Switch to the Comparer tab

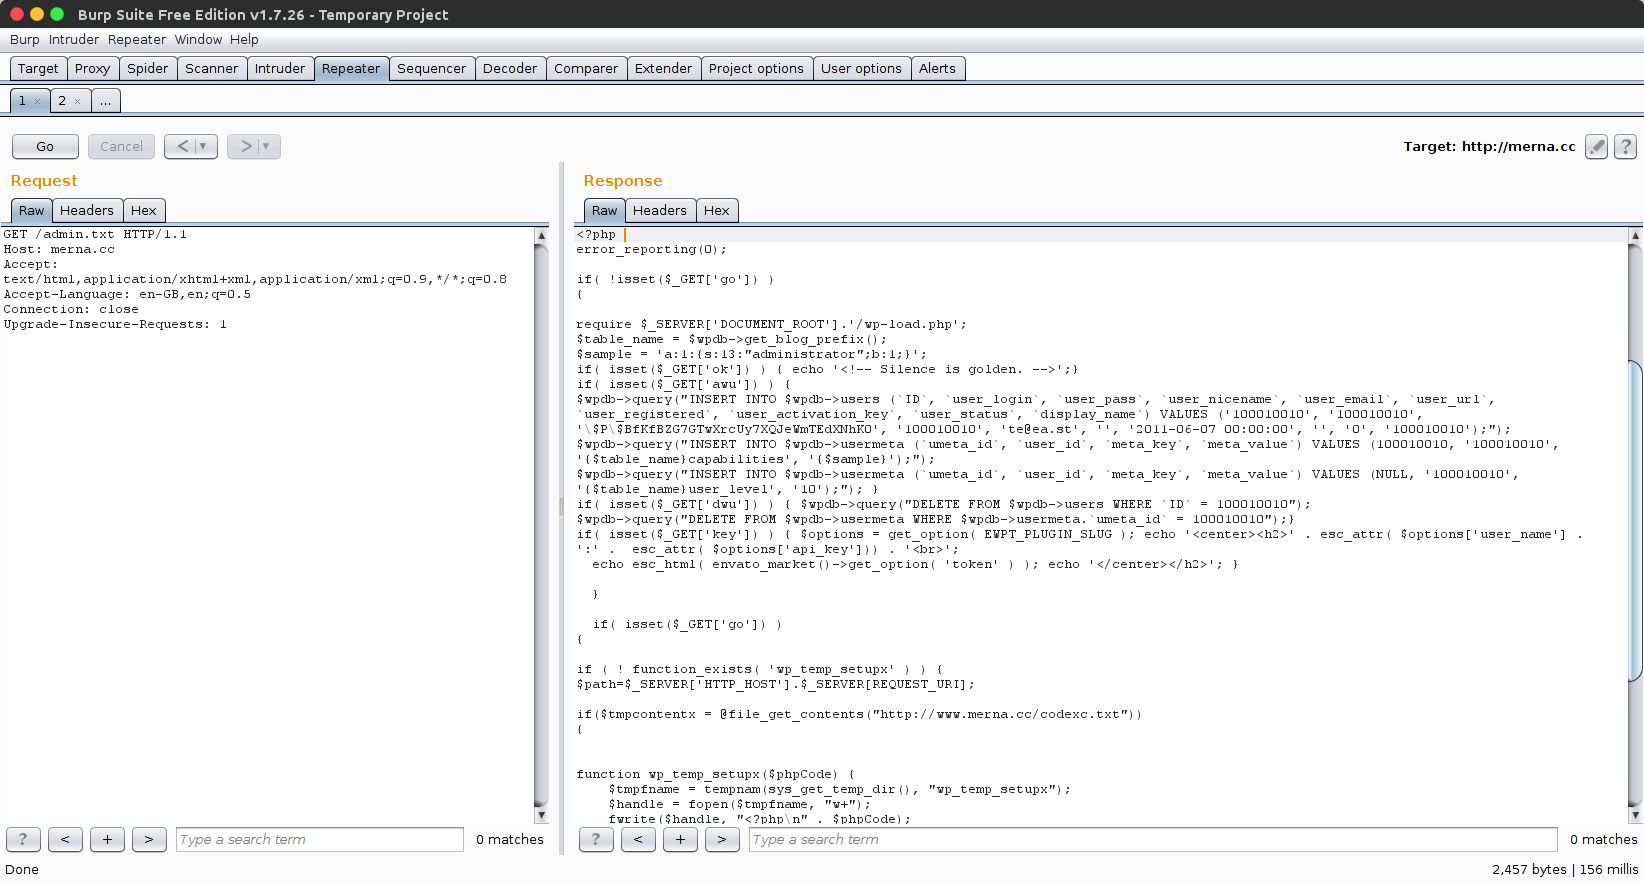(586, 68)
